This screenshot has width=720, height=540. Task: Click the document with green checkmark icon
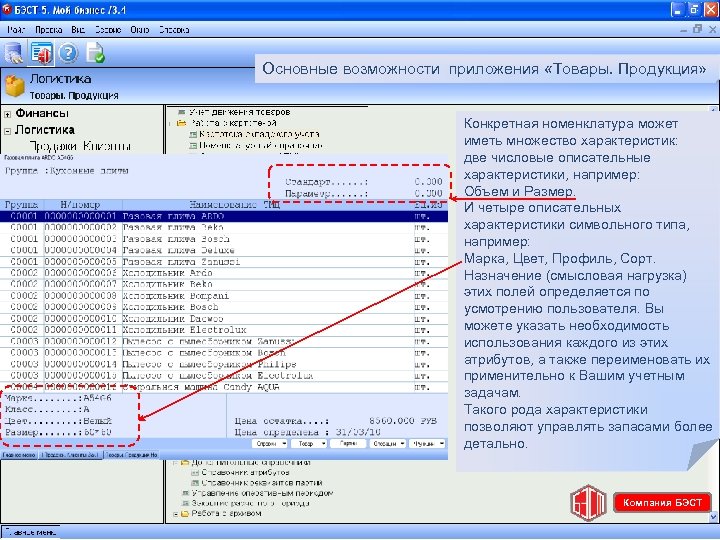click(x=96, y=53)
